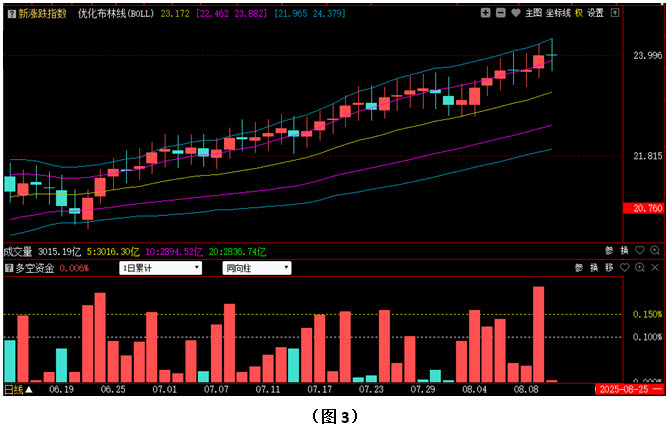The image size is (670, 439).
Task: Expand the 日线 period selector triangle
Action: click(x=29, y=389)
